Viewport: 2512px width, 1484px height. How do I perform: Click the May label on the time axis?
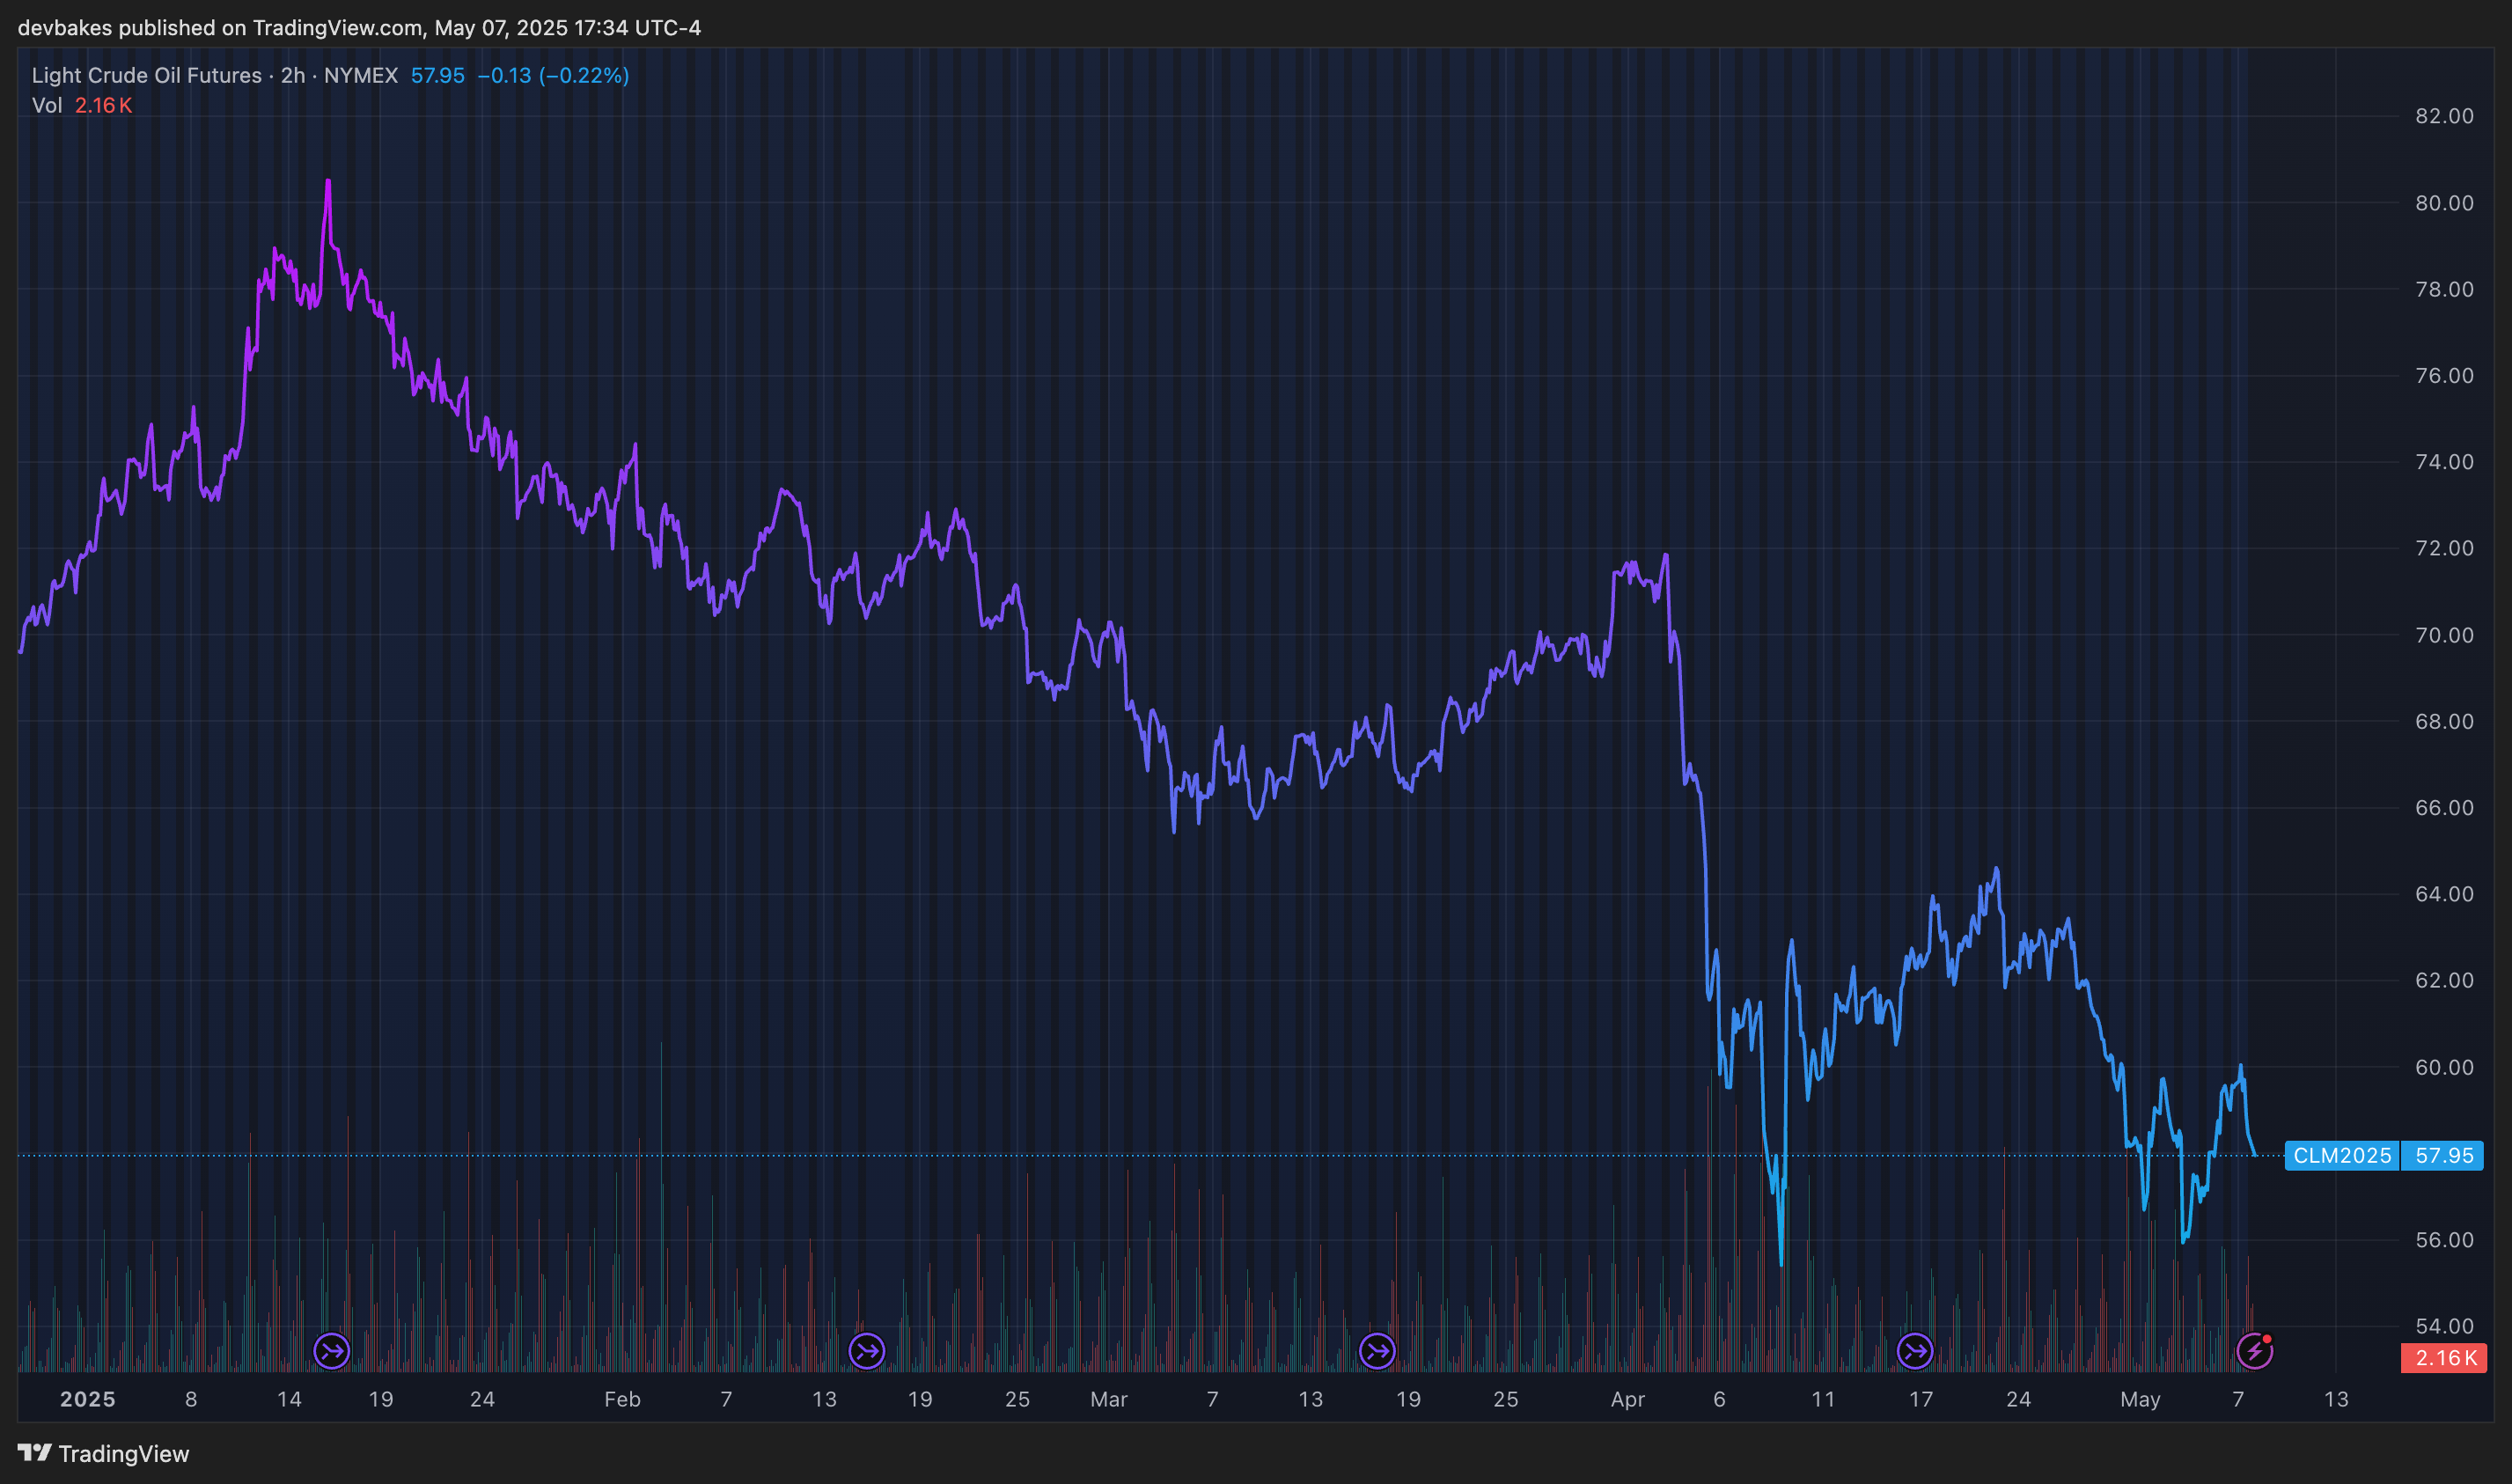[x=2140, y=1399]
